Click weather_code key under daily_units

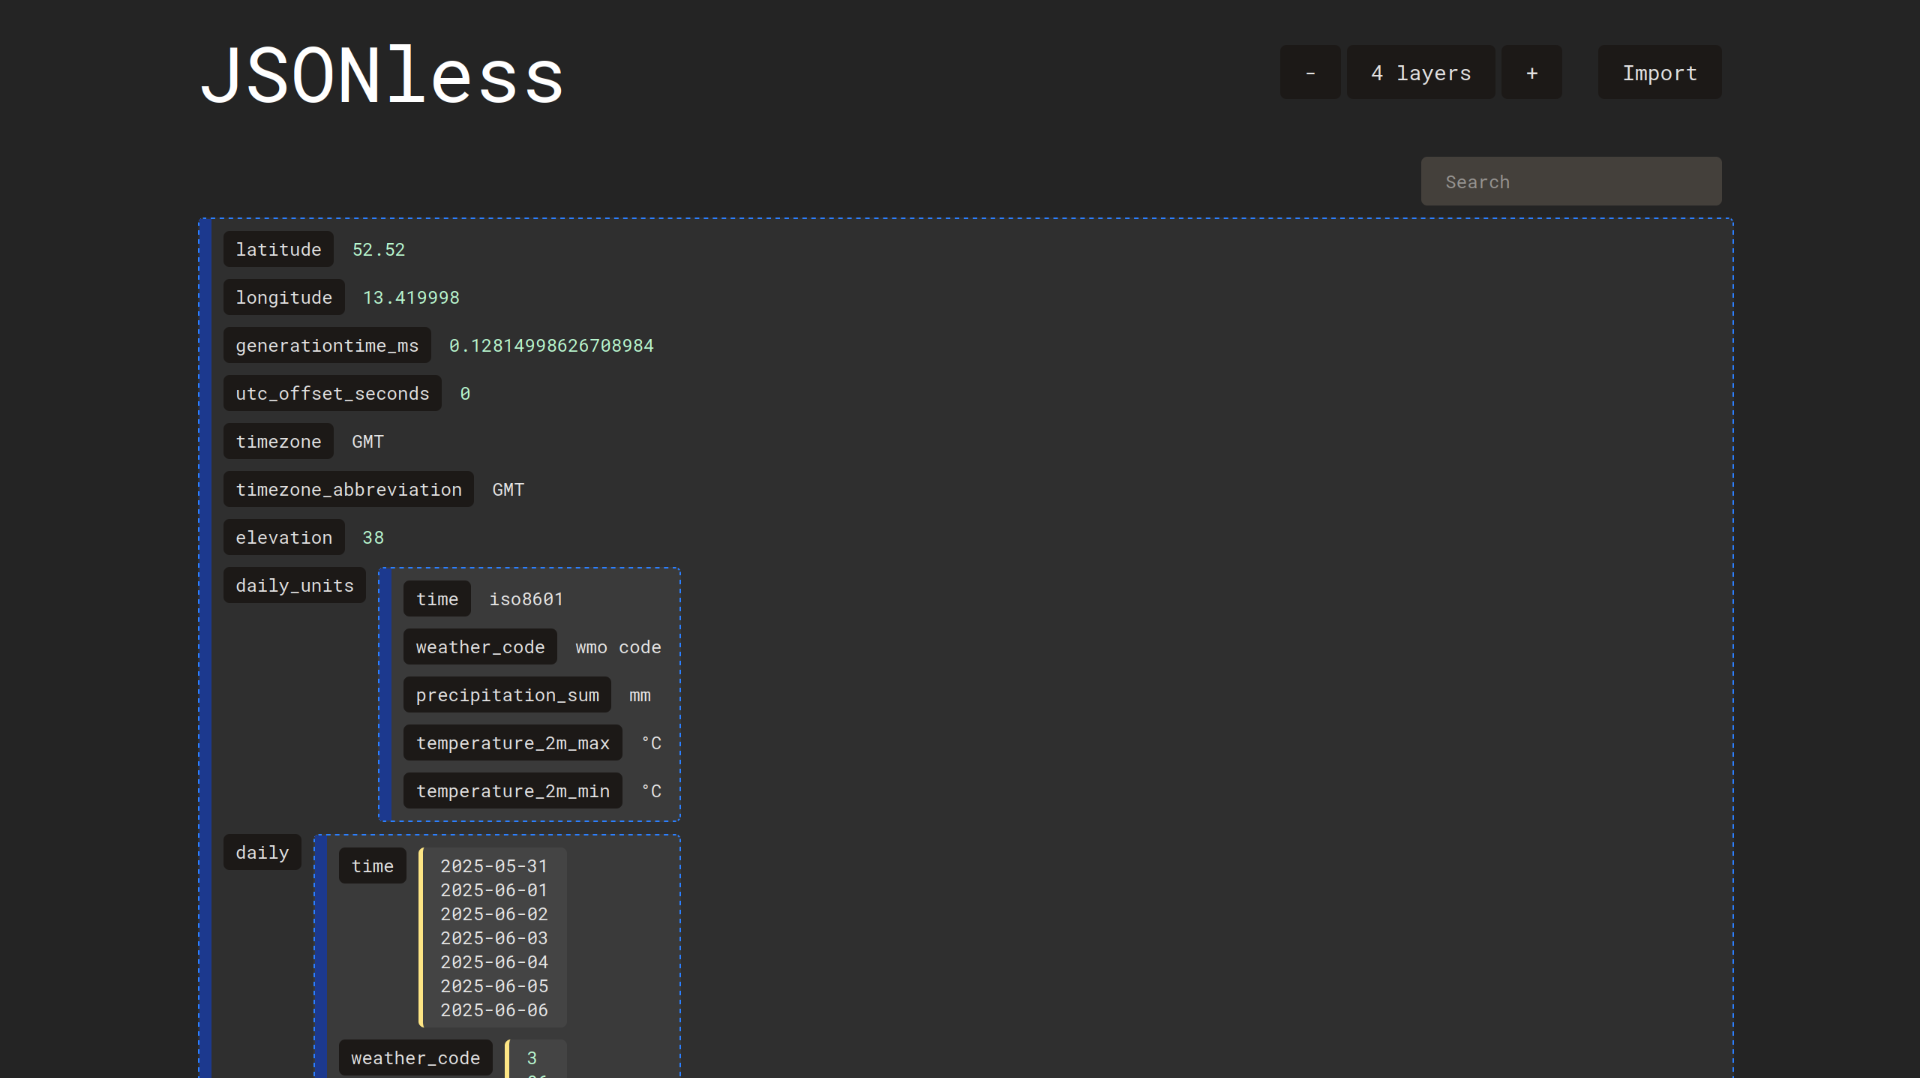point(480,647)
